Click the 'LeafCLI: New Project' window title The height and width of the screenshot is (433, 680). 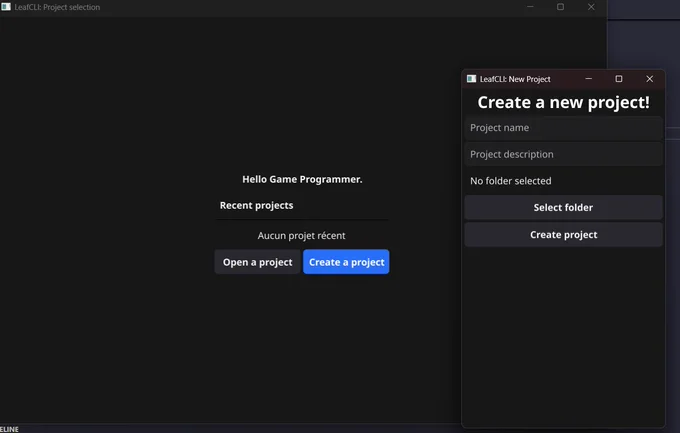pos(515,79)
